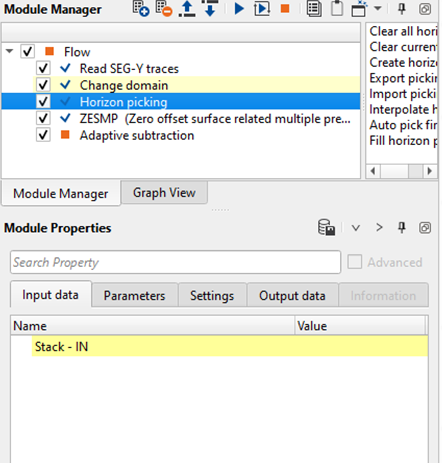
Task: Toggle the Adaptive subtraction checkbox
Action: (x=43, y=135)
